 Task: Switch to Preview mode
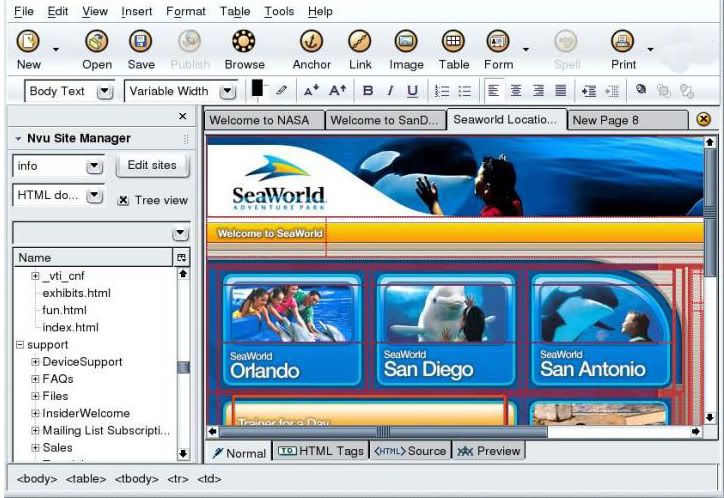[x=489, y=451]
